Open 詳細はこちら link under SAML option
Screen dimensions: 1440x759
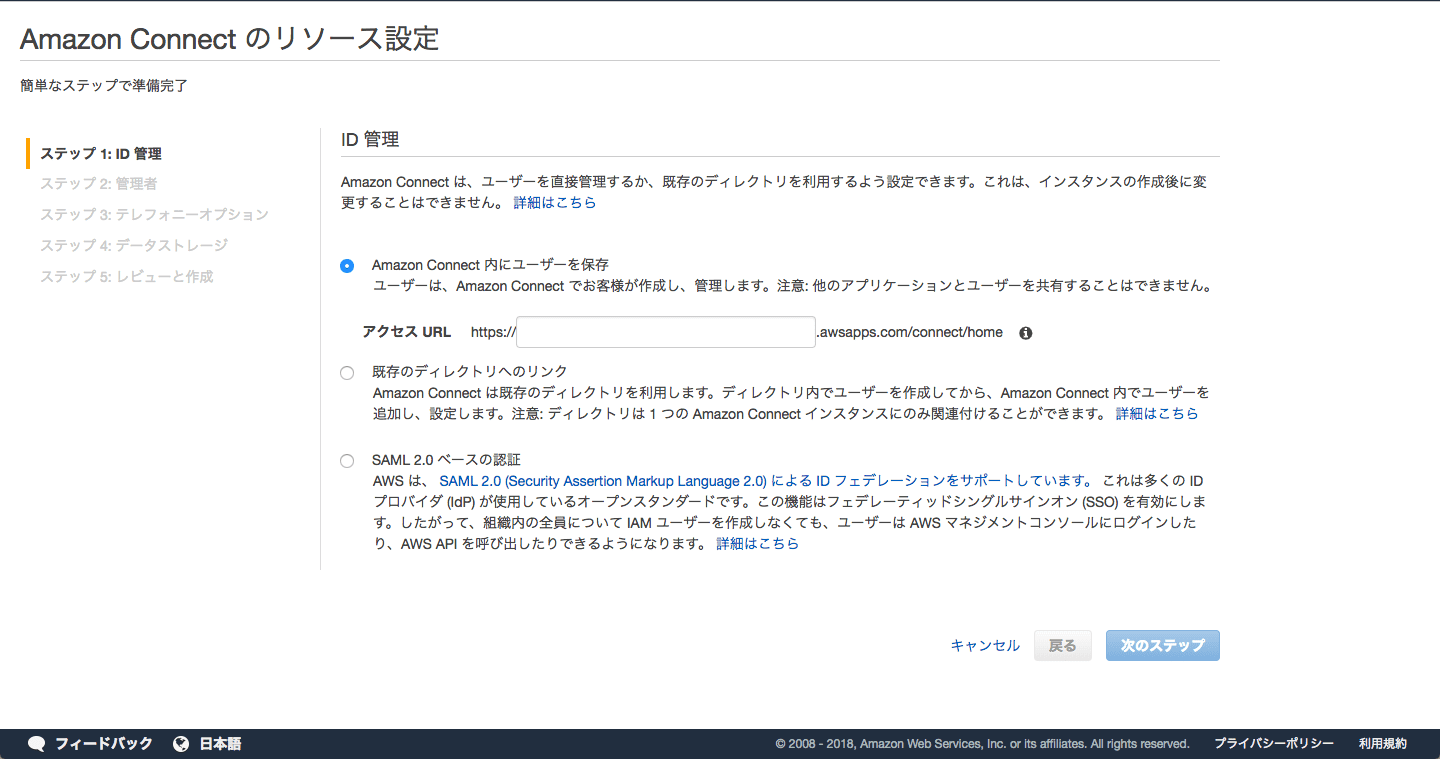pos(758,544)
